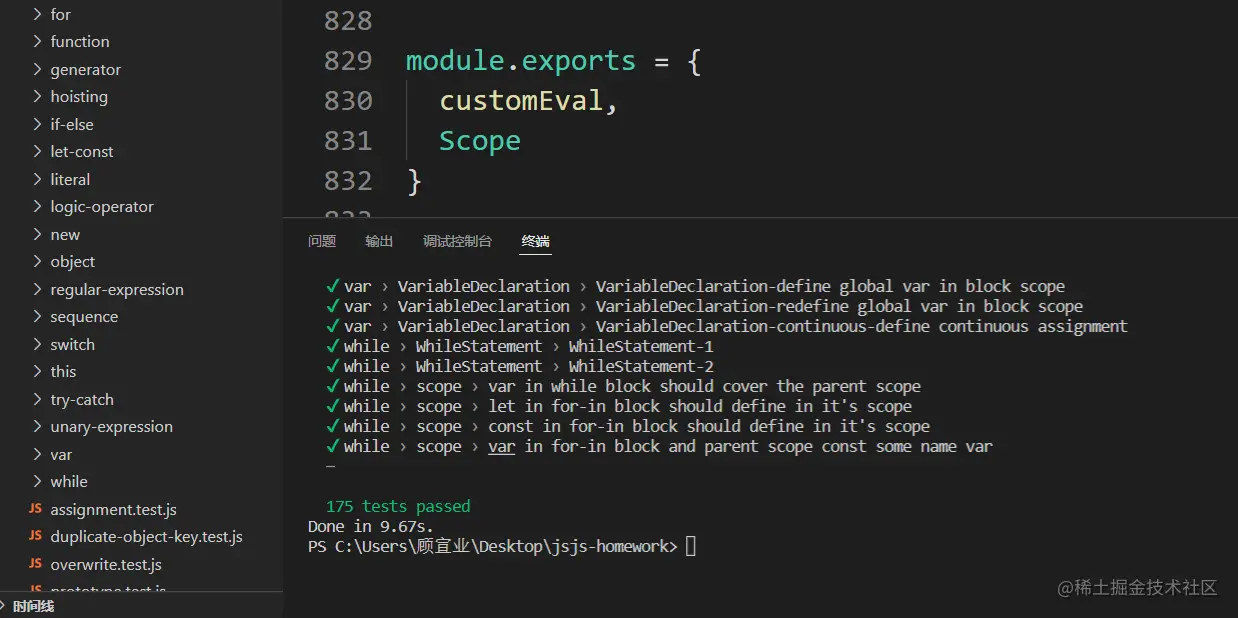Open the 'regular-expression' folder
The width and height of the screenshot is (1238, 618).
(117, 289)
